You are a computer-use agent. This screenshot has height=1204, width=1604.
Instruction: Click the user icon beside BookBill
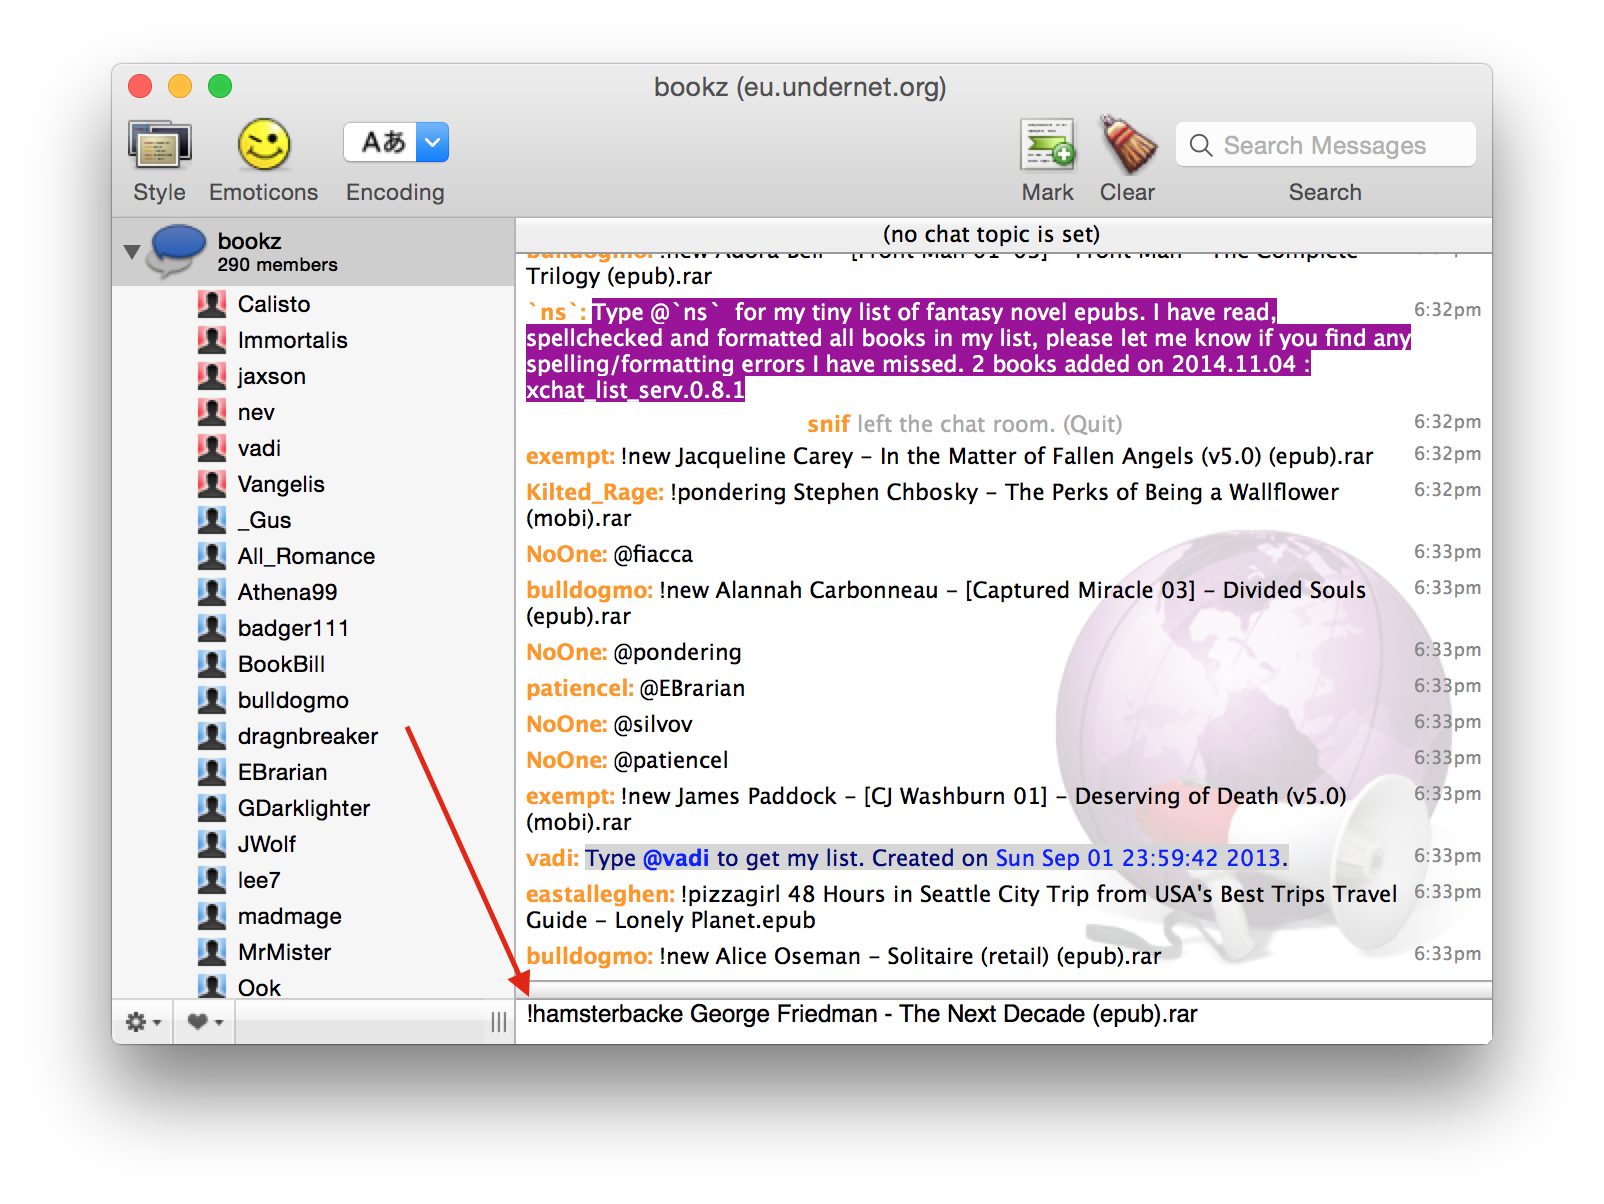click(212, 664)
